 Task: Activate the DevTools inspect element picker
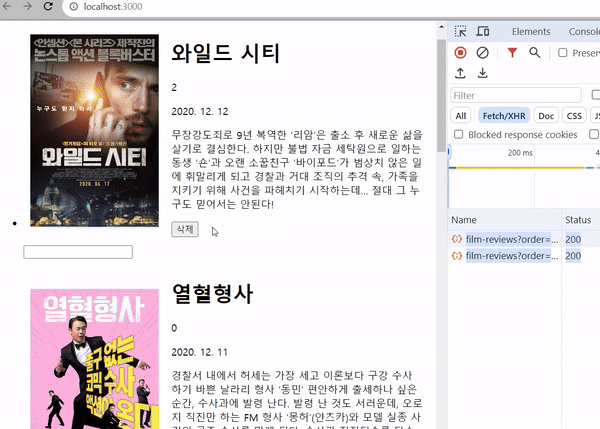click(460, 31)
